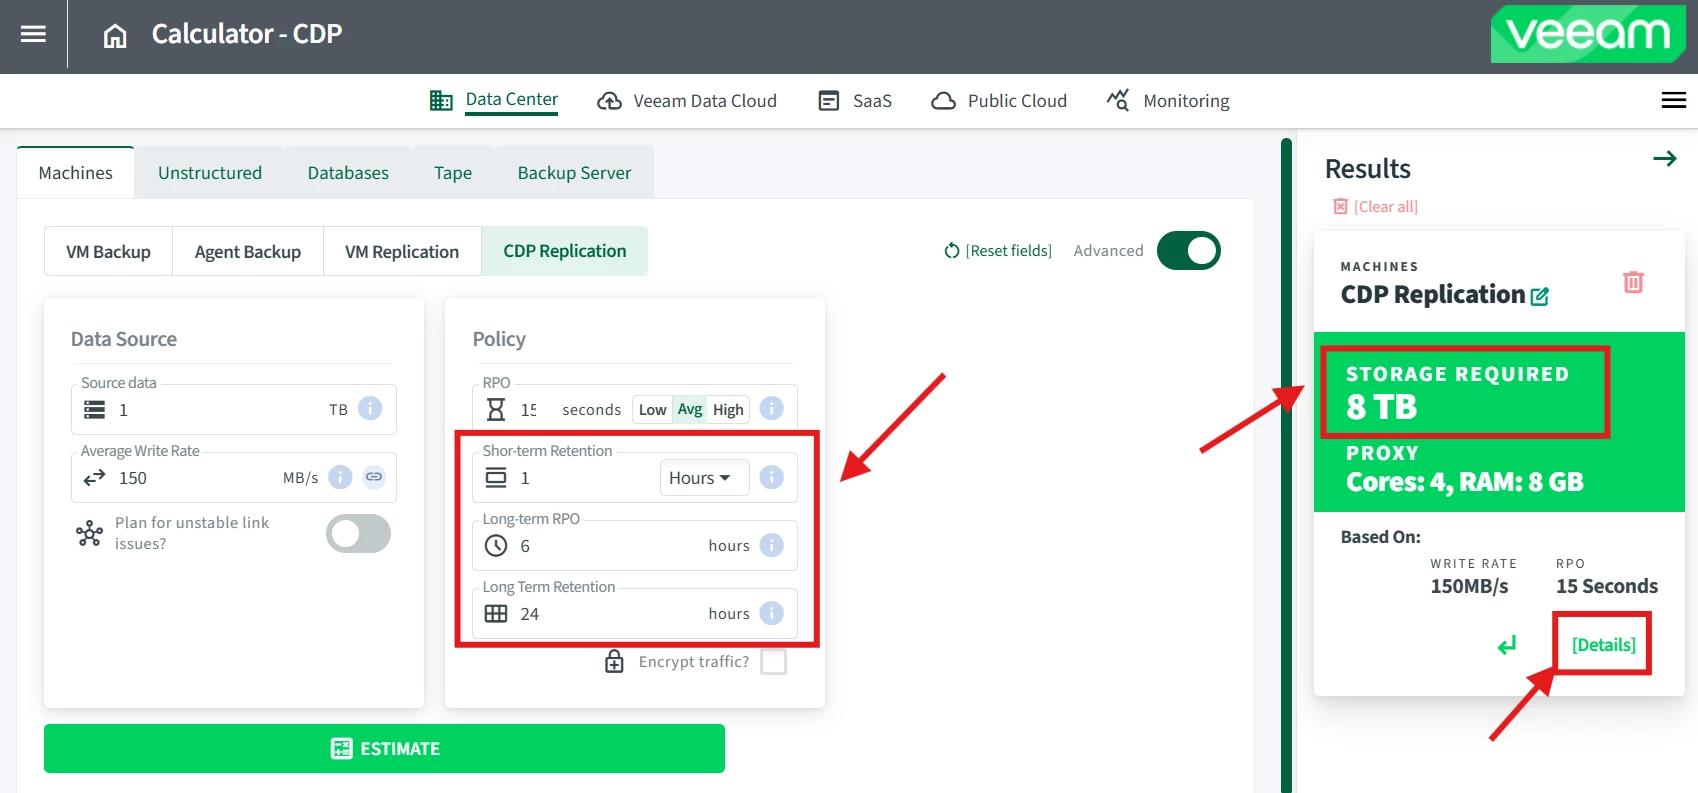
Task: Open the Public Cloud section
Action: 999,101
